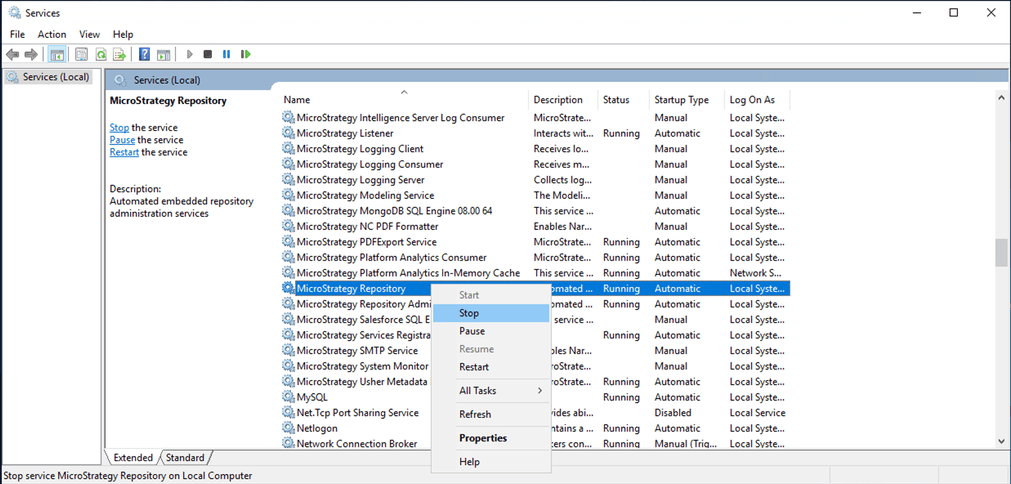Sort by the Name column header

click(x=404, y=100)
